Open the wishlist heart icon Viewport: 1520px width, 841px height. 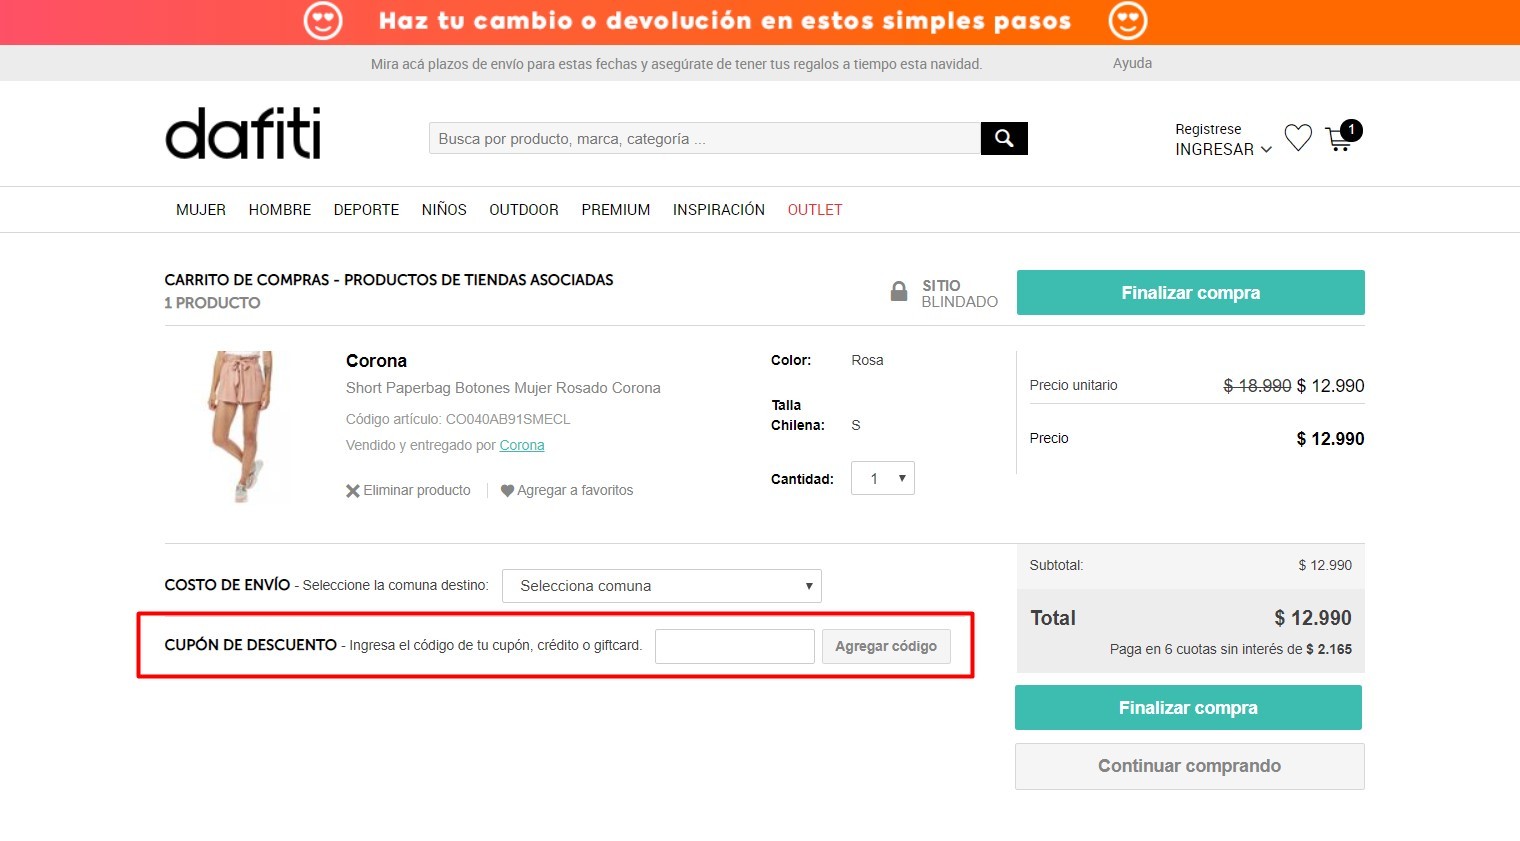pos(1298,138)
